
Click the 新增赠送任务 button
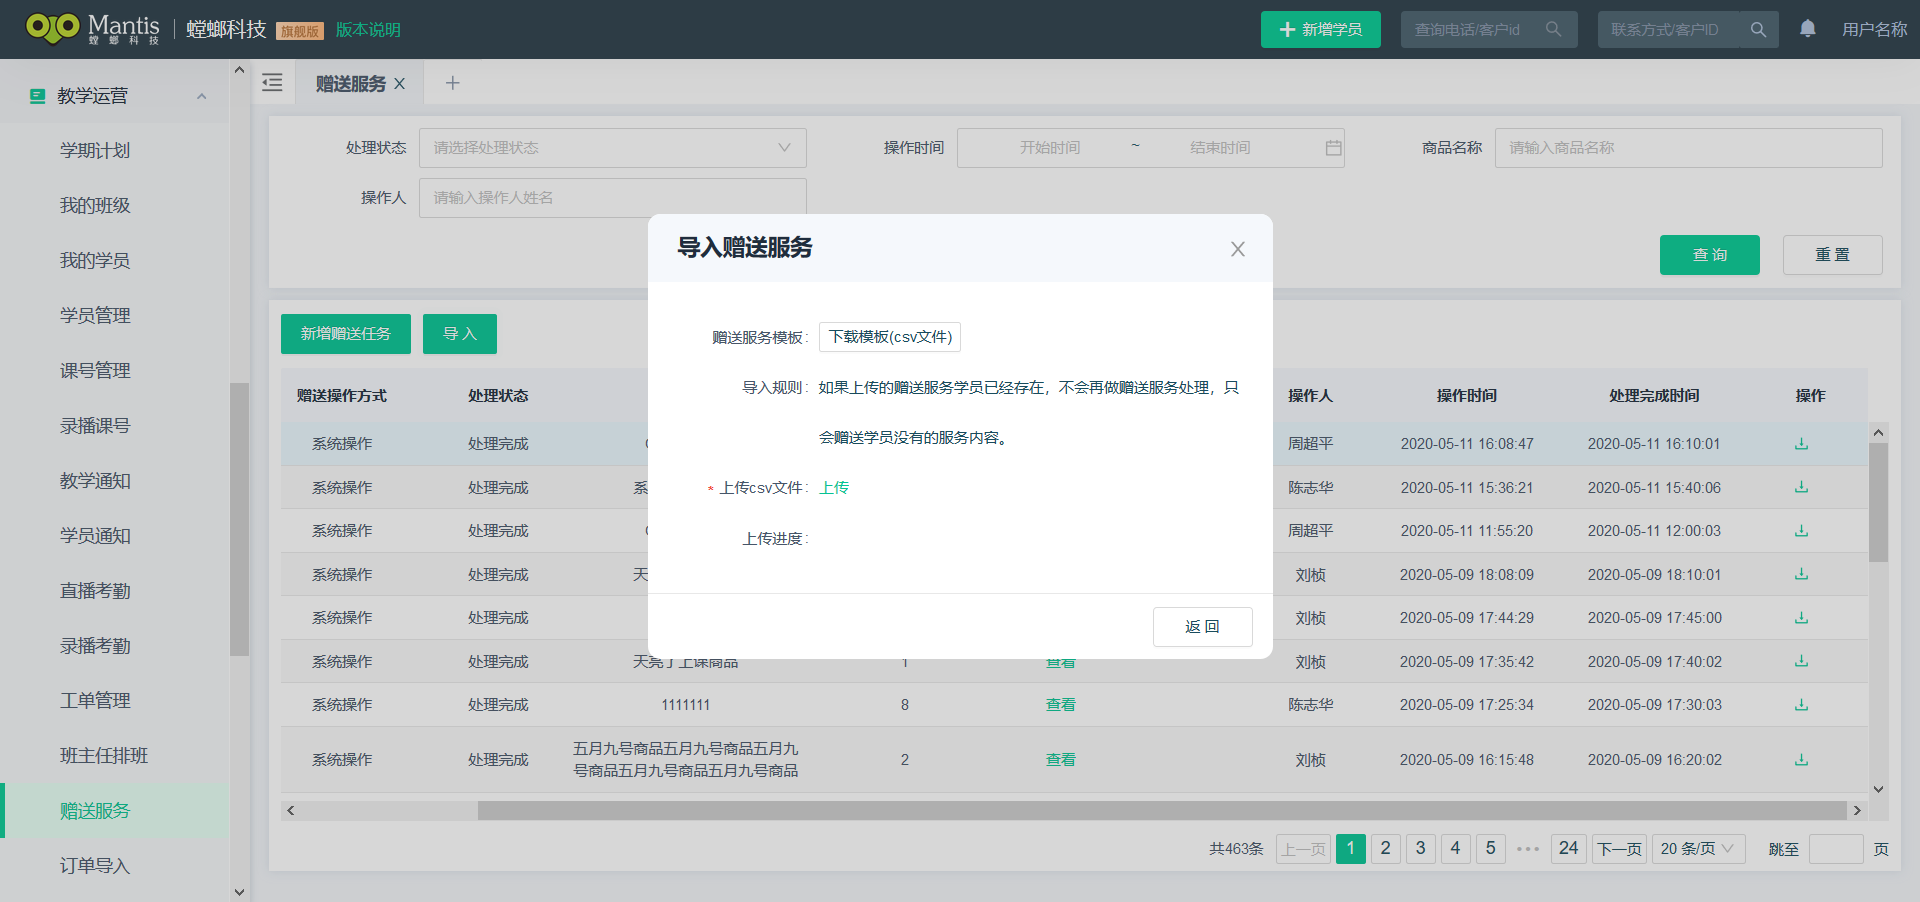pos(345,334)
